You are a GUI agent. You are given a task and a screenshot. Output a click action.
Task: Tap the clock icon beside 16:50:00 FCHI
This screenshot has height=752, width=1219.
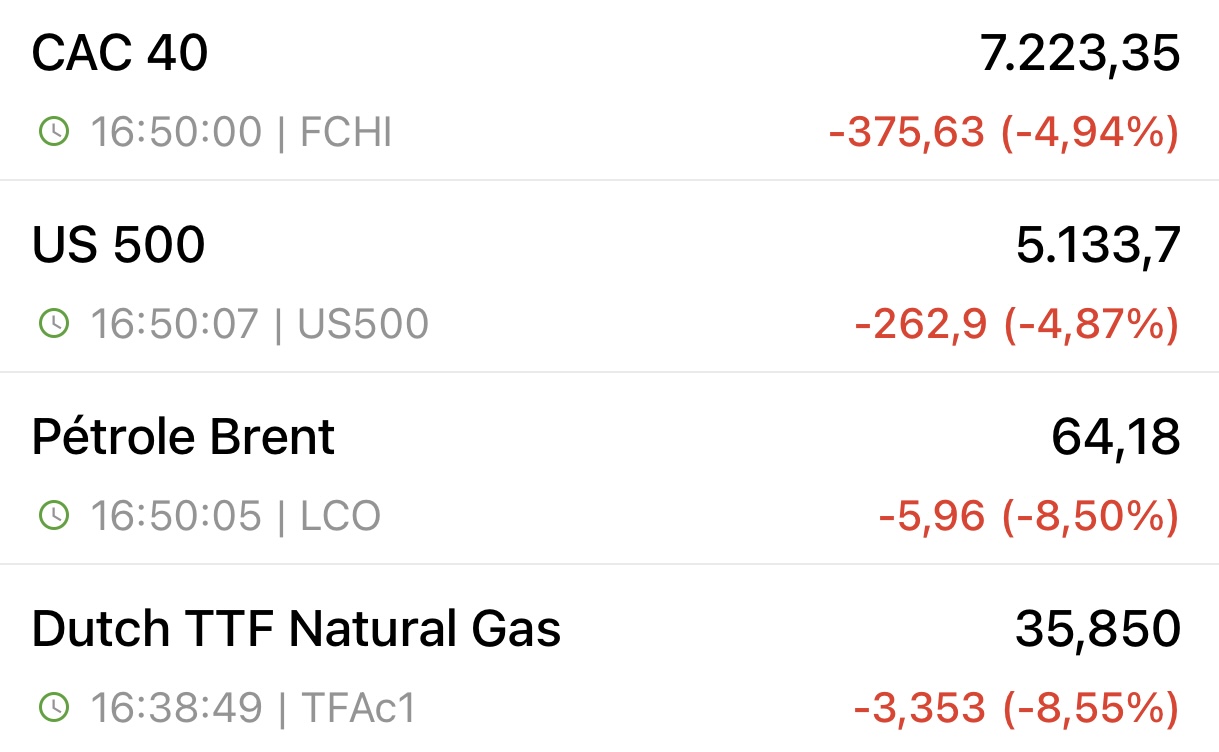[53, 132]
